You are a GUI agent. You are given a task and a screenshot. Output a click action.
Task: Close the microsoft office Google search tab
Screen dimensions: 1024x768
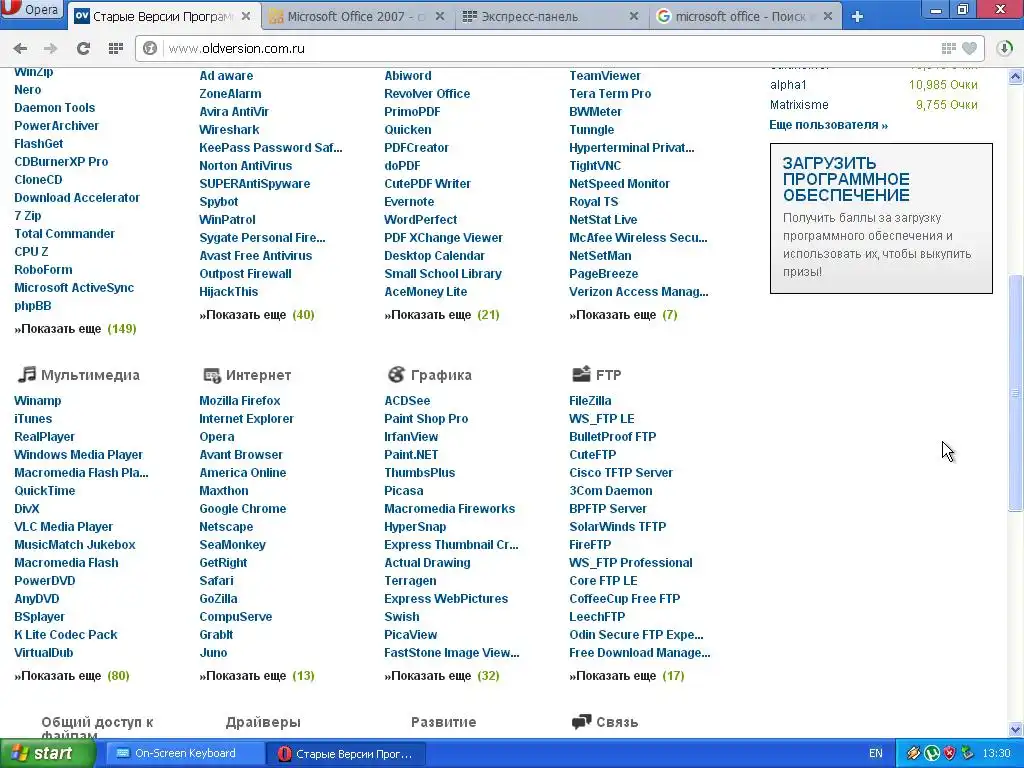coord(827,16)
